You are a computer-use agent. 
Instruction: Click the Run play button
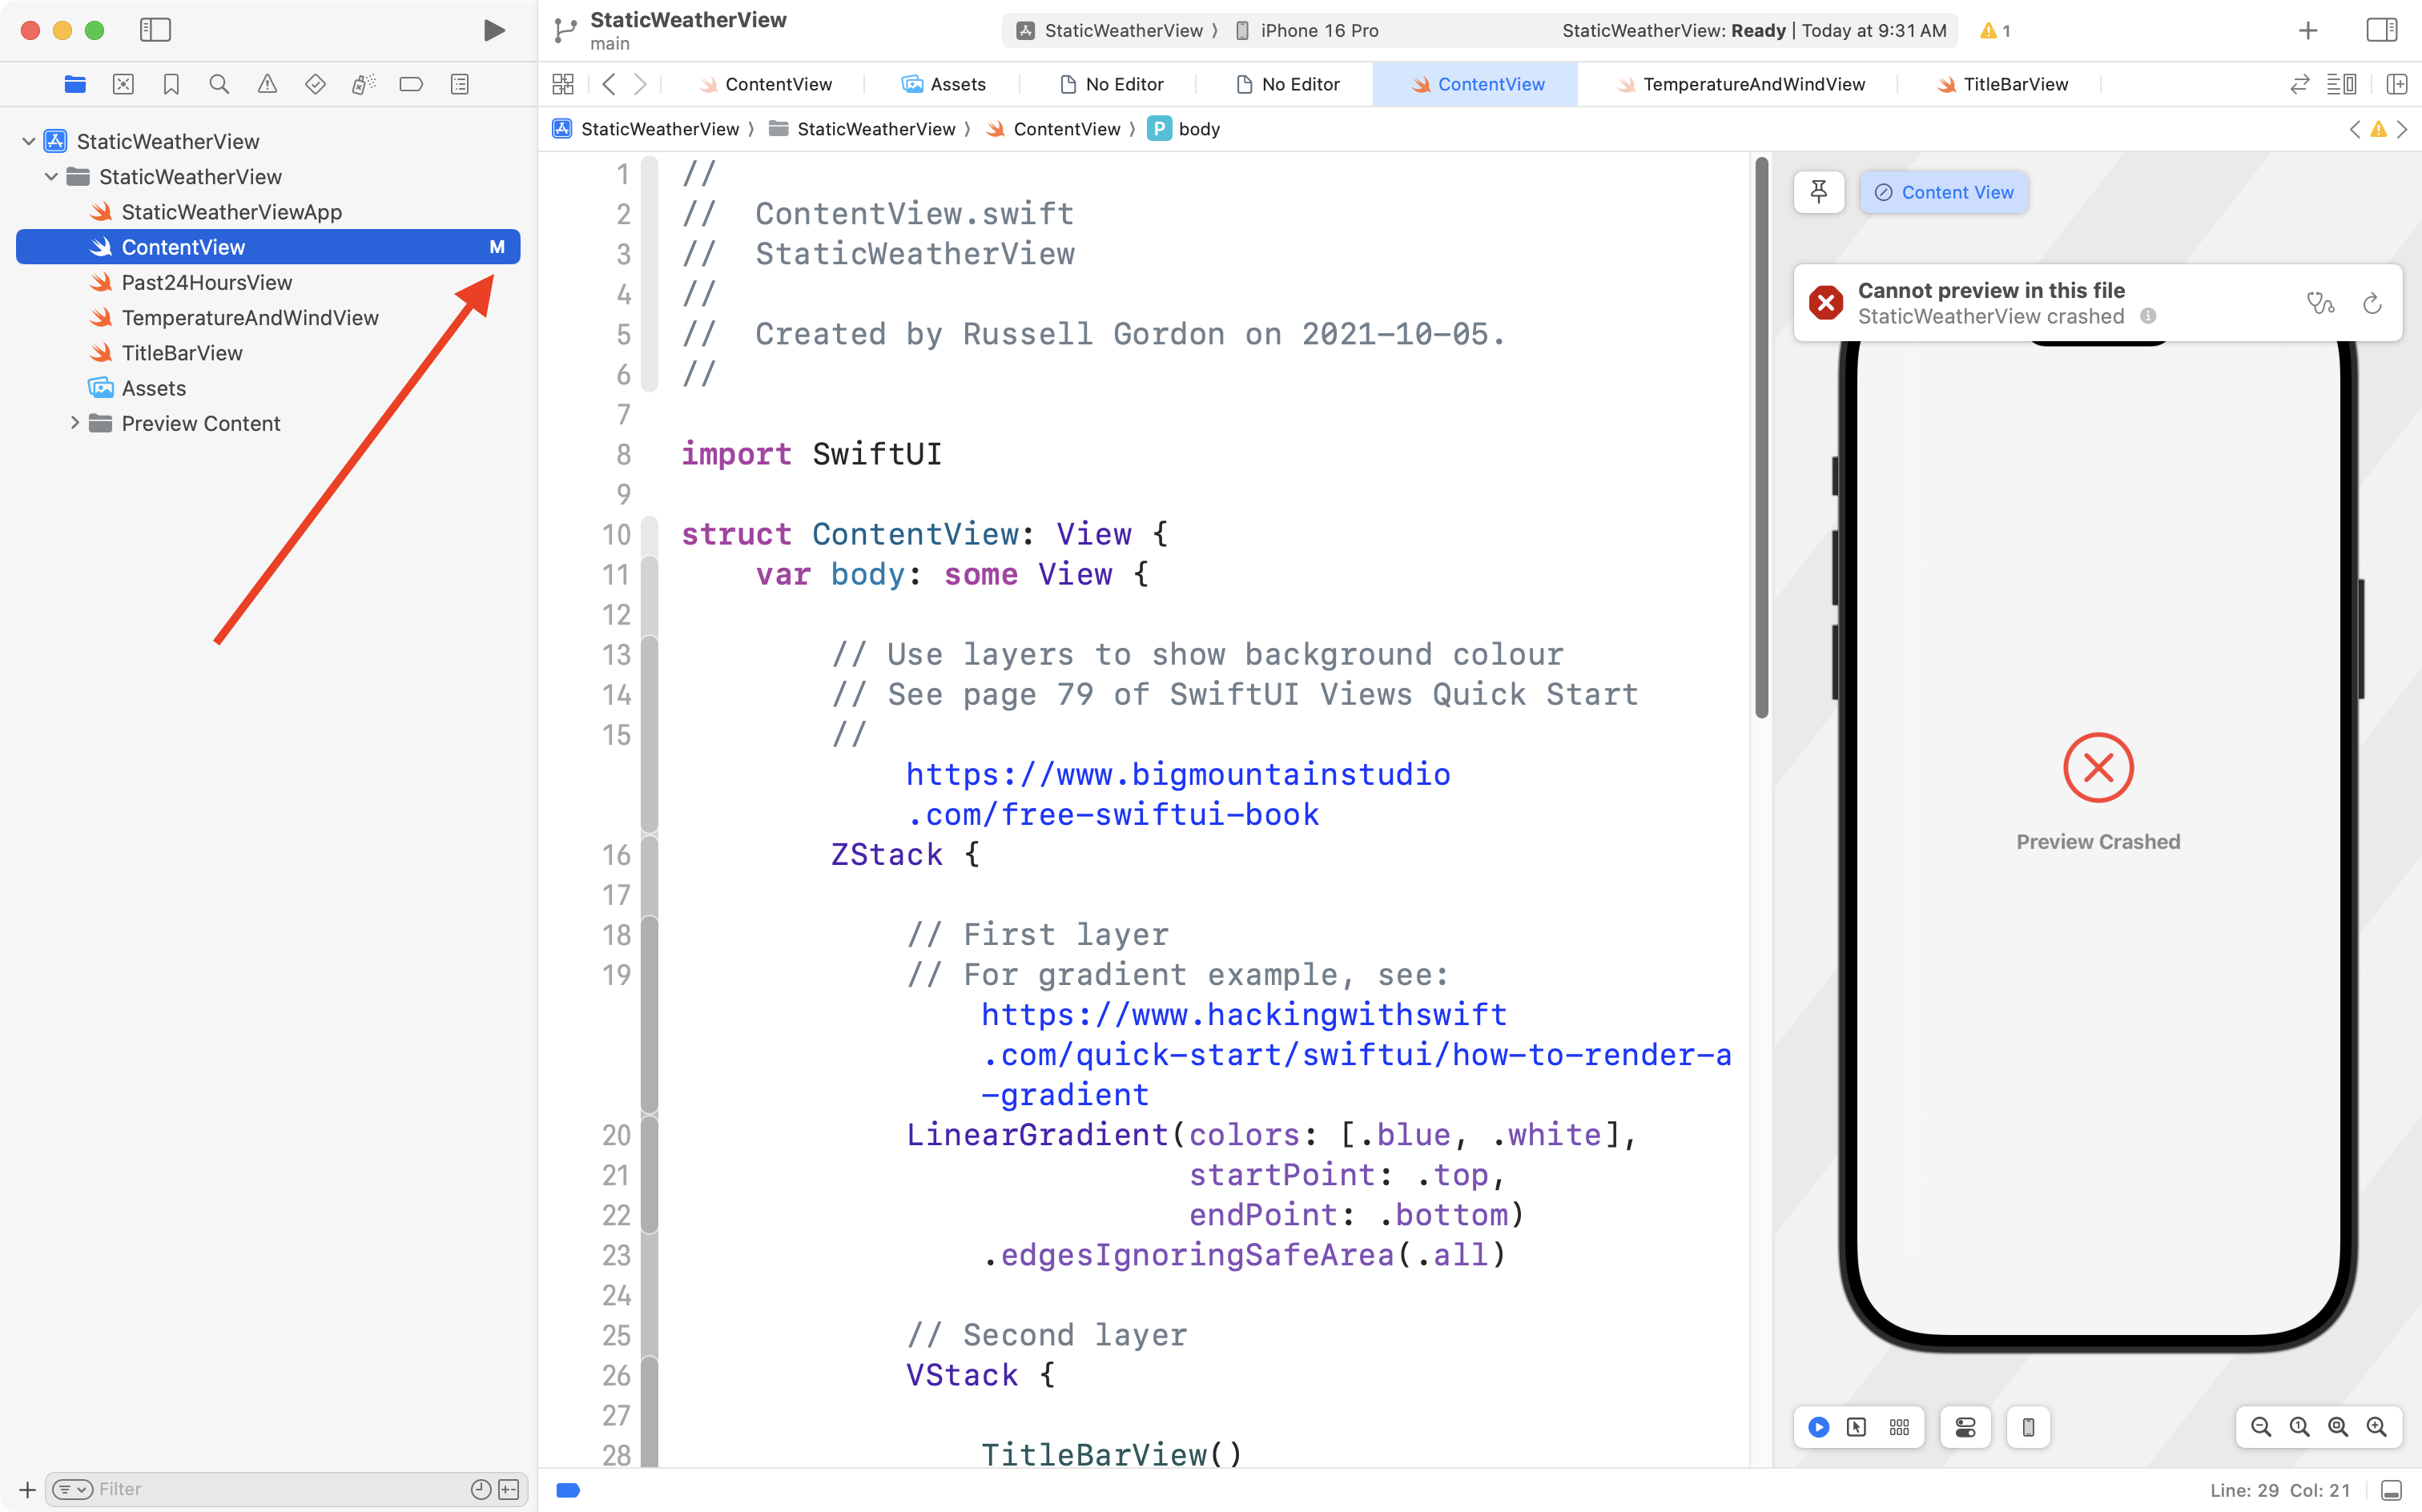click(493, 30)
